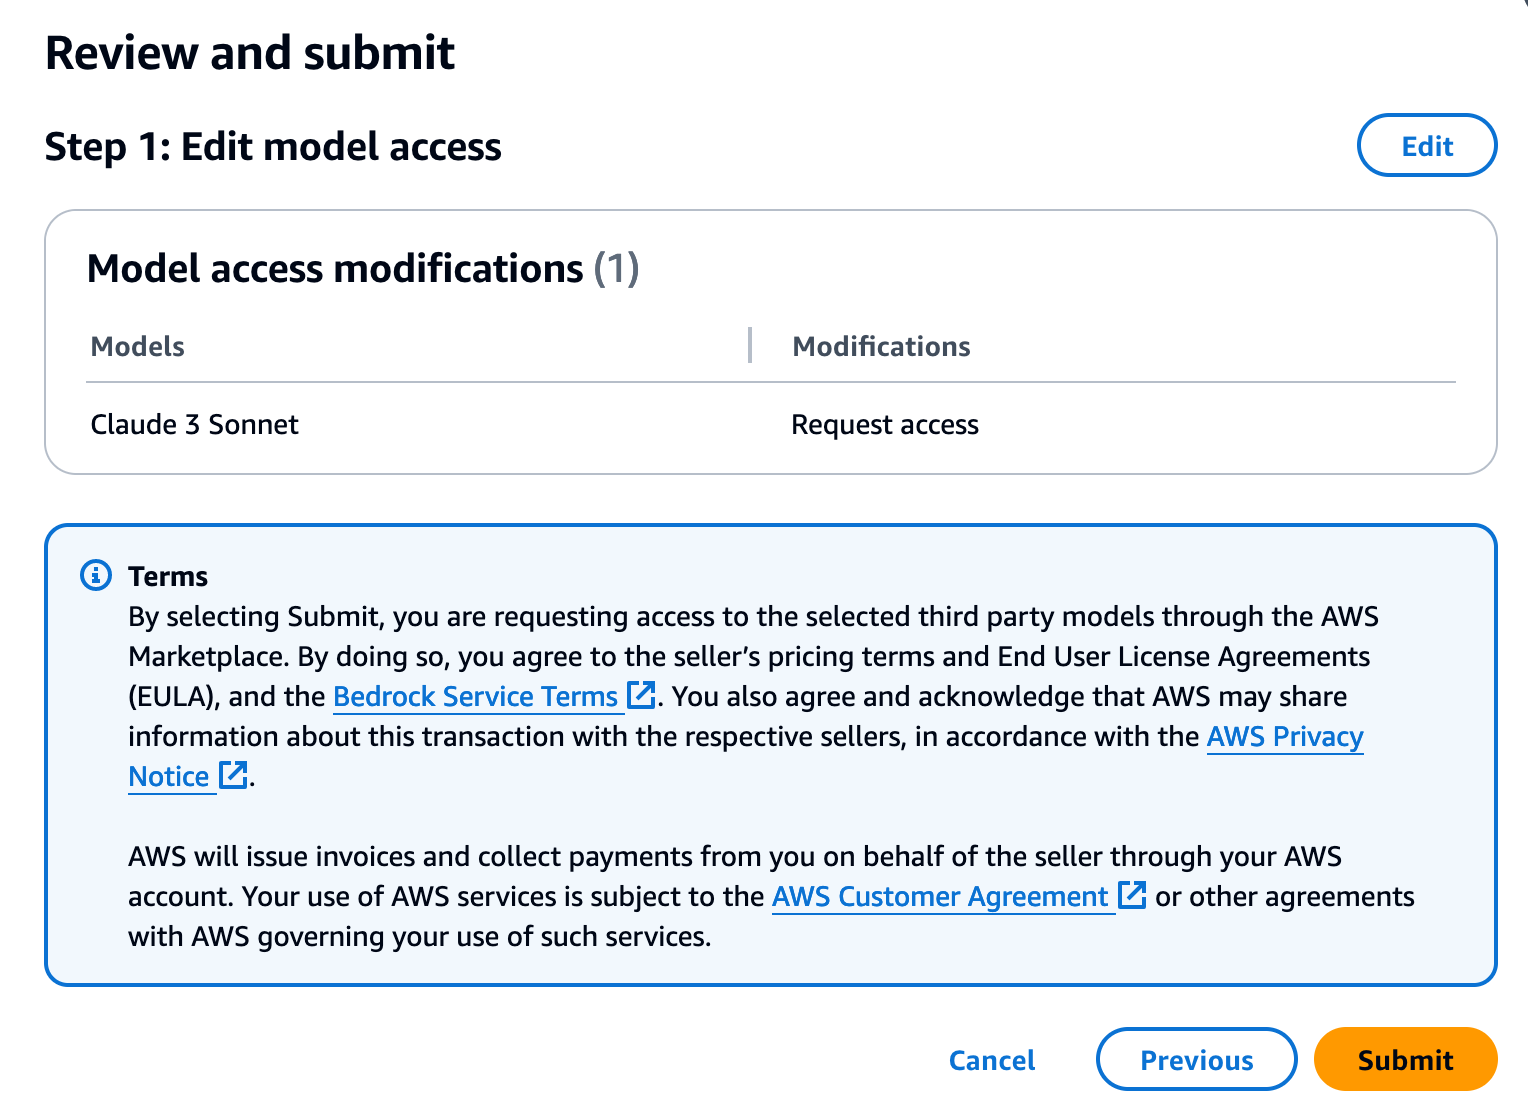Viewport: 1528px width, 1108px height.
Task: Click divider between Models and Modifications columns
Action: coord(749,345)
